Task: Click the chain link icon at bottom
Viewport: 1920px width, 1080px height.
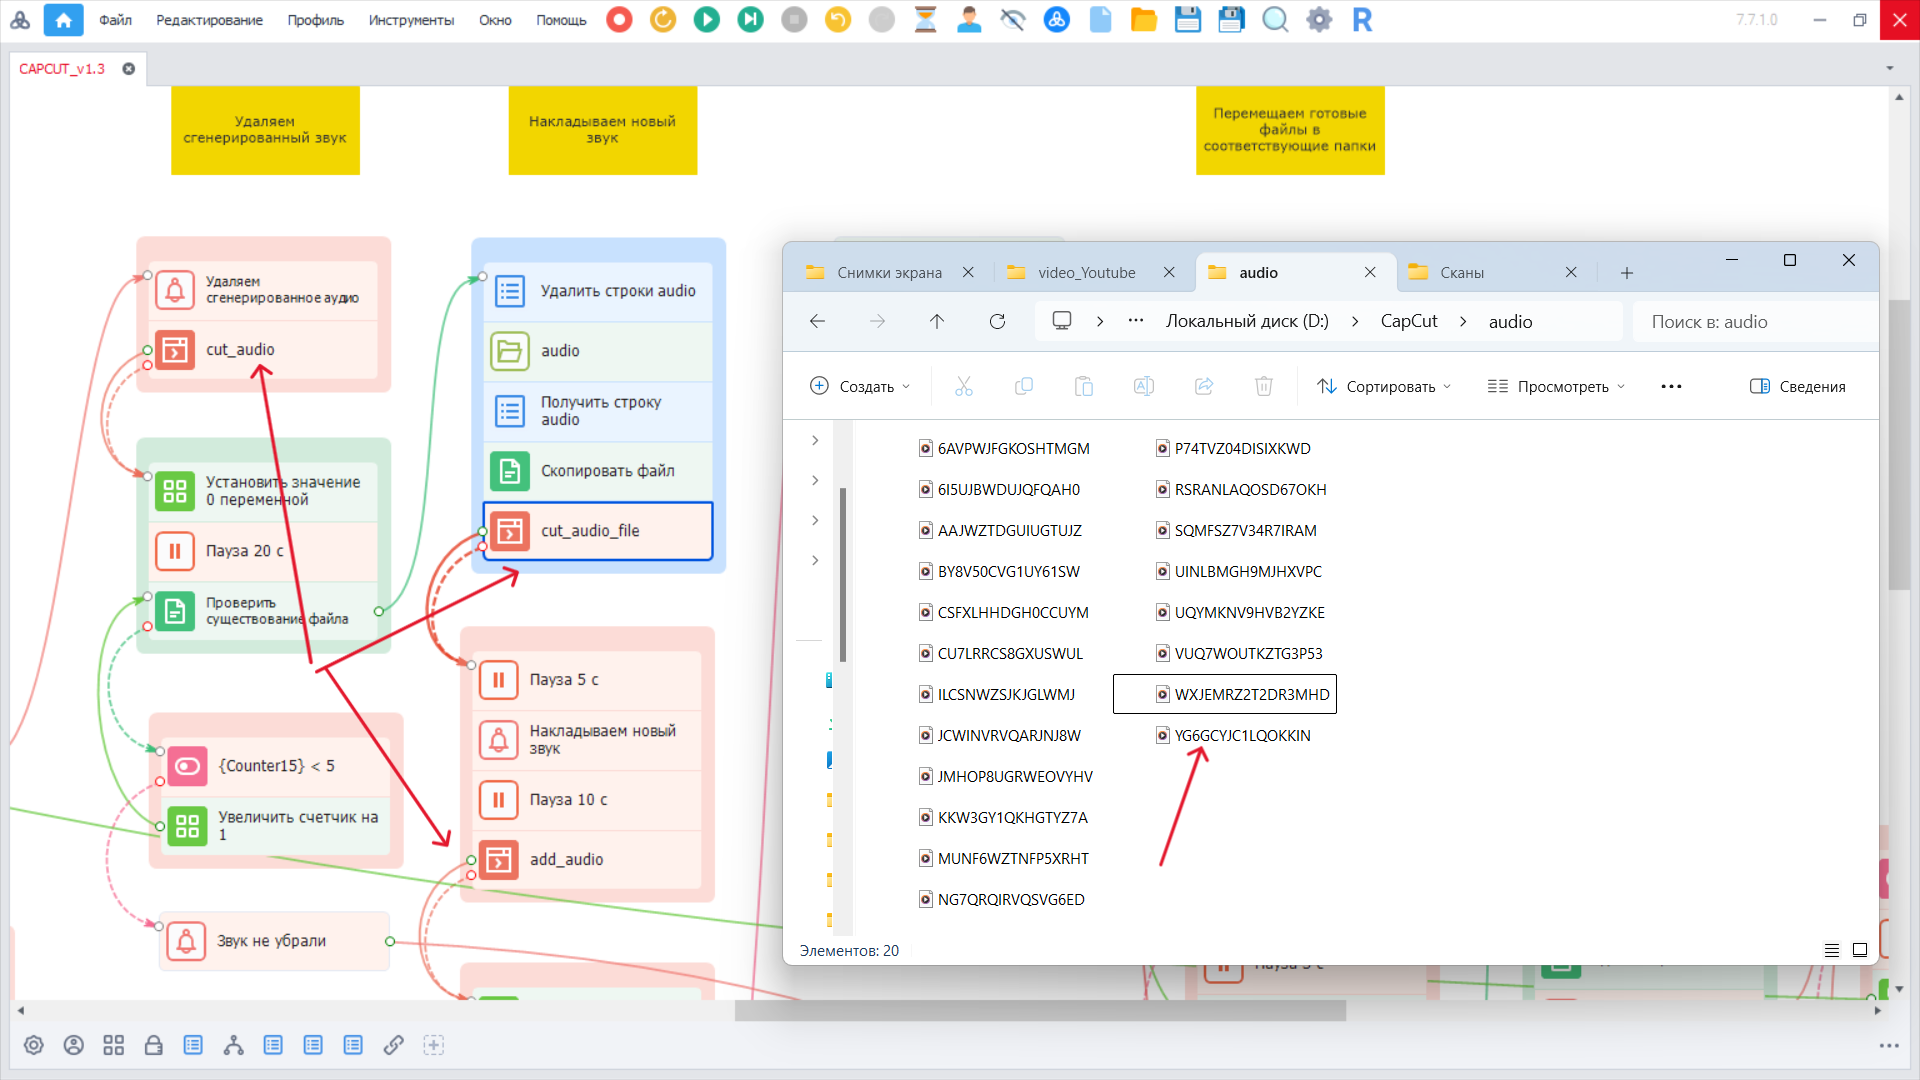Action: point(393,1045)
